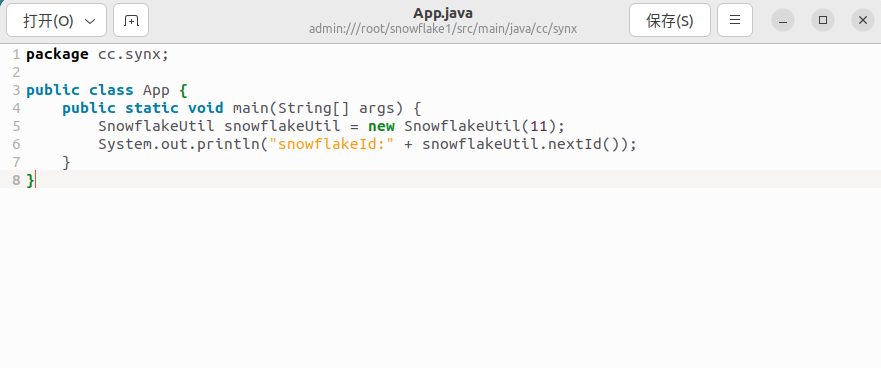Viewport: 881px width, 368px height.
Task: Close the App.java window
Action: [x=863, y=20]
